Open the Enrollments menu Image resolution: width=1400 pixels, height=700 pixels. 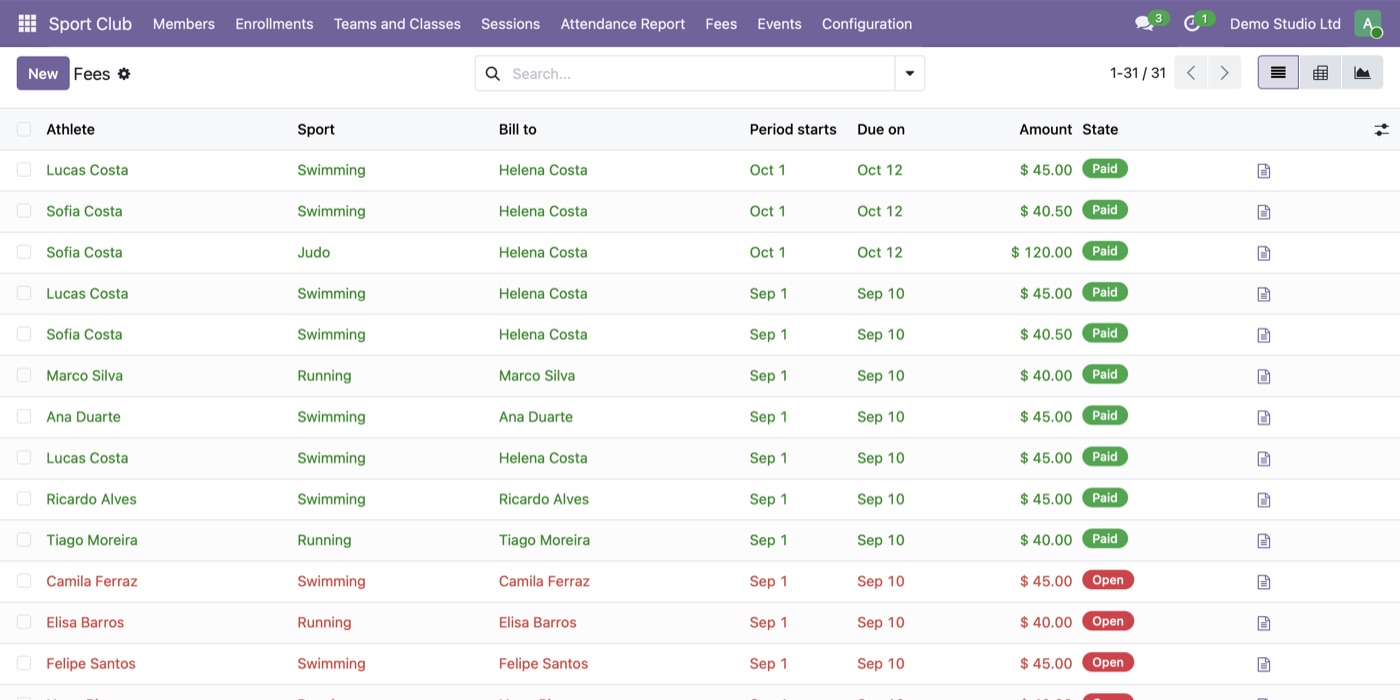point(274,23)
